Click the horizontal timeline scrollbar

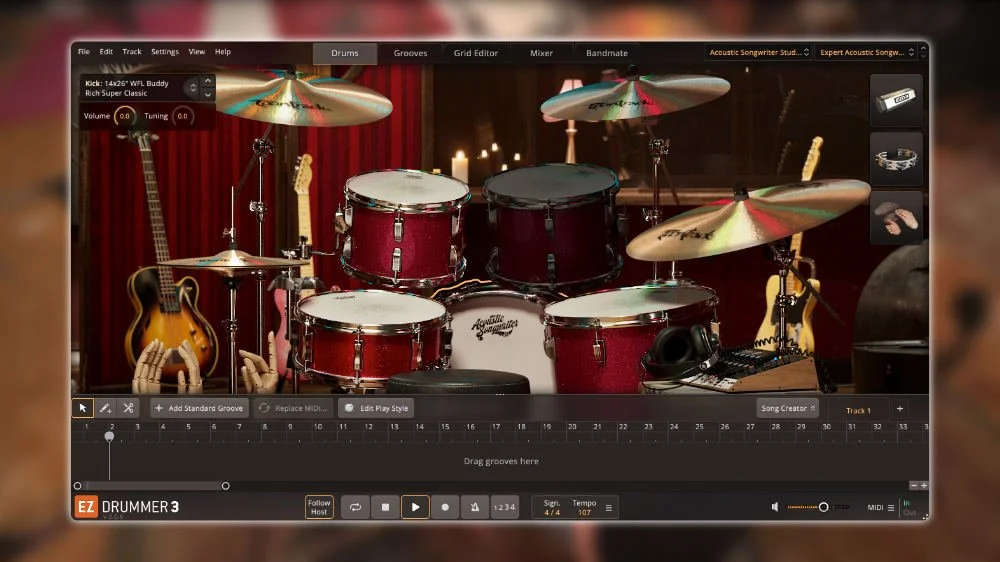coord(151,486)
